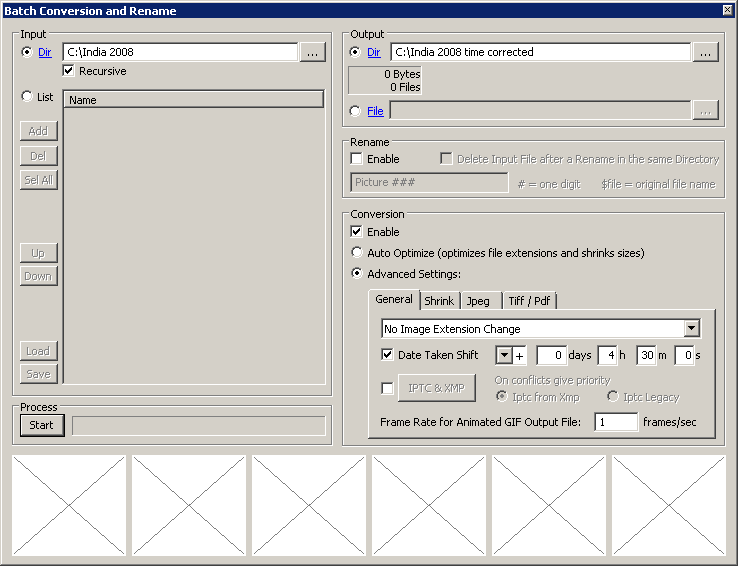Click the Save list button
738x566 pixels.
[39, 374]
